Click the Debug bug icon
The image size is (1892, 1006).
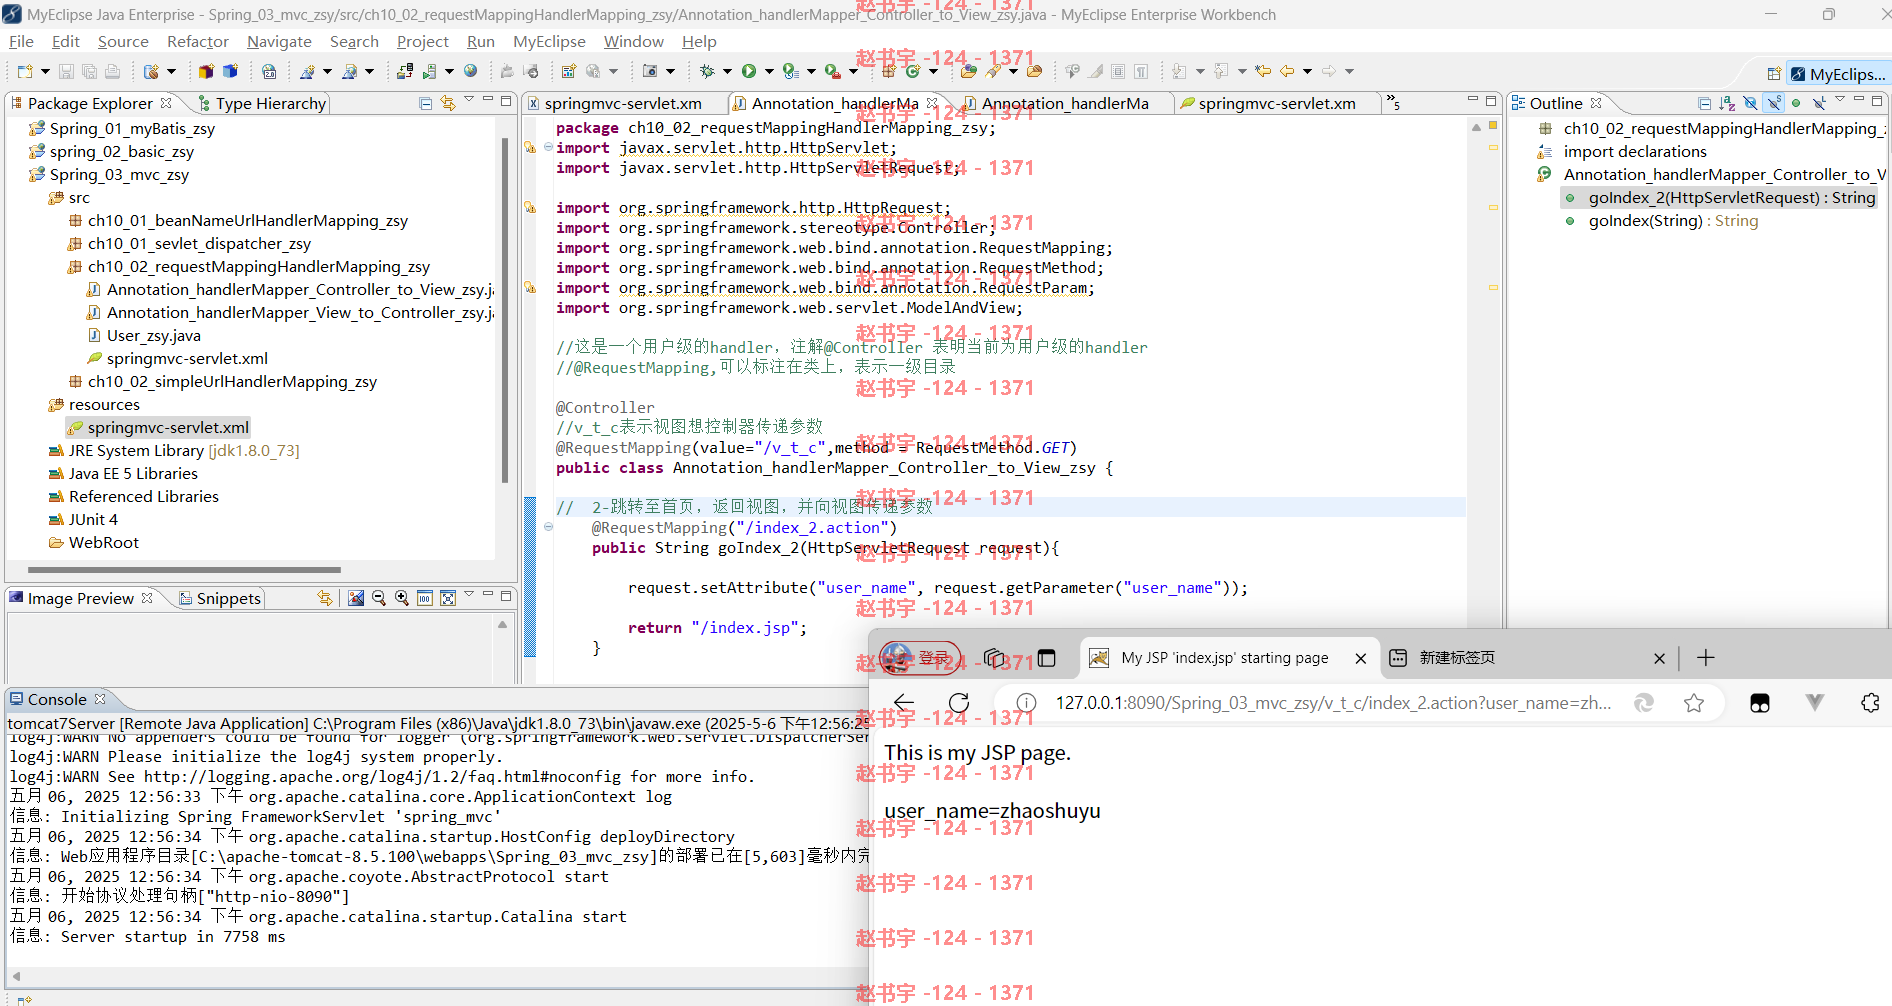coord(707,71)
